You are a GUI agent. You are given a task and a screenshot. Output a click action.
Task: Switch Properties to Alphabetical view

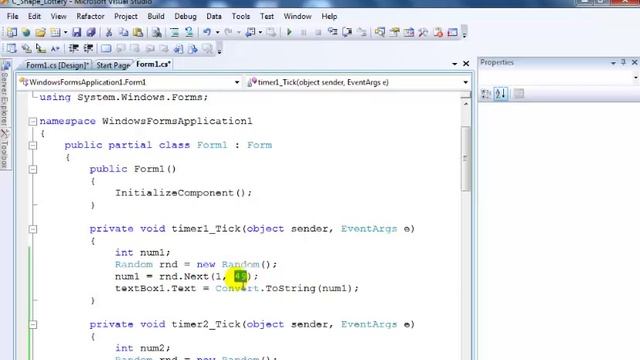tap(501, 94)
